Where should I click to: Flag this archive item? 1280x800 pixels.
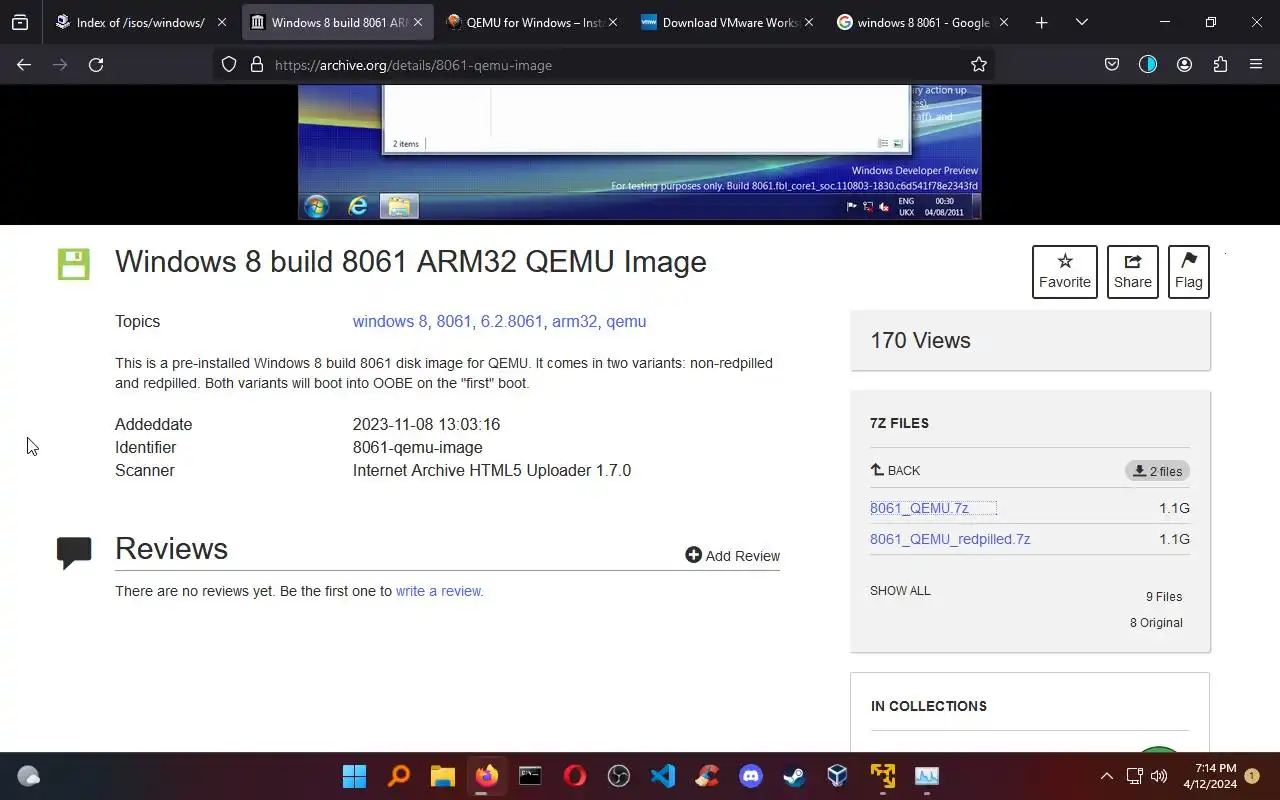[1189, 272]
